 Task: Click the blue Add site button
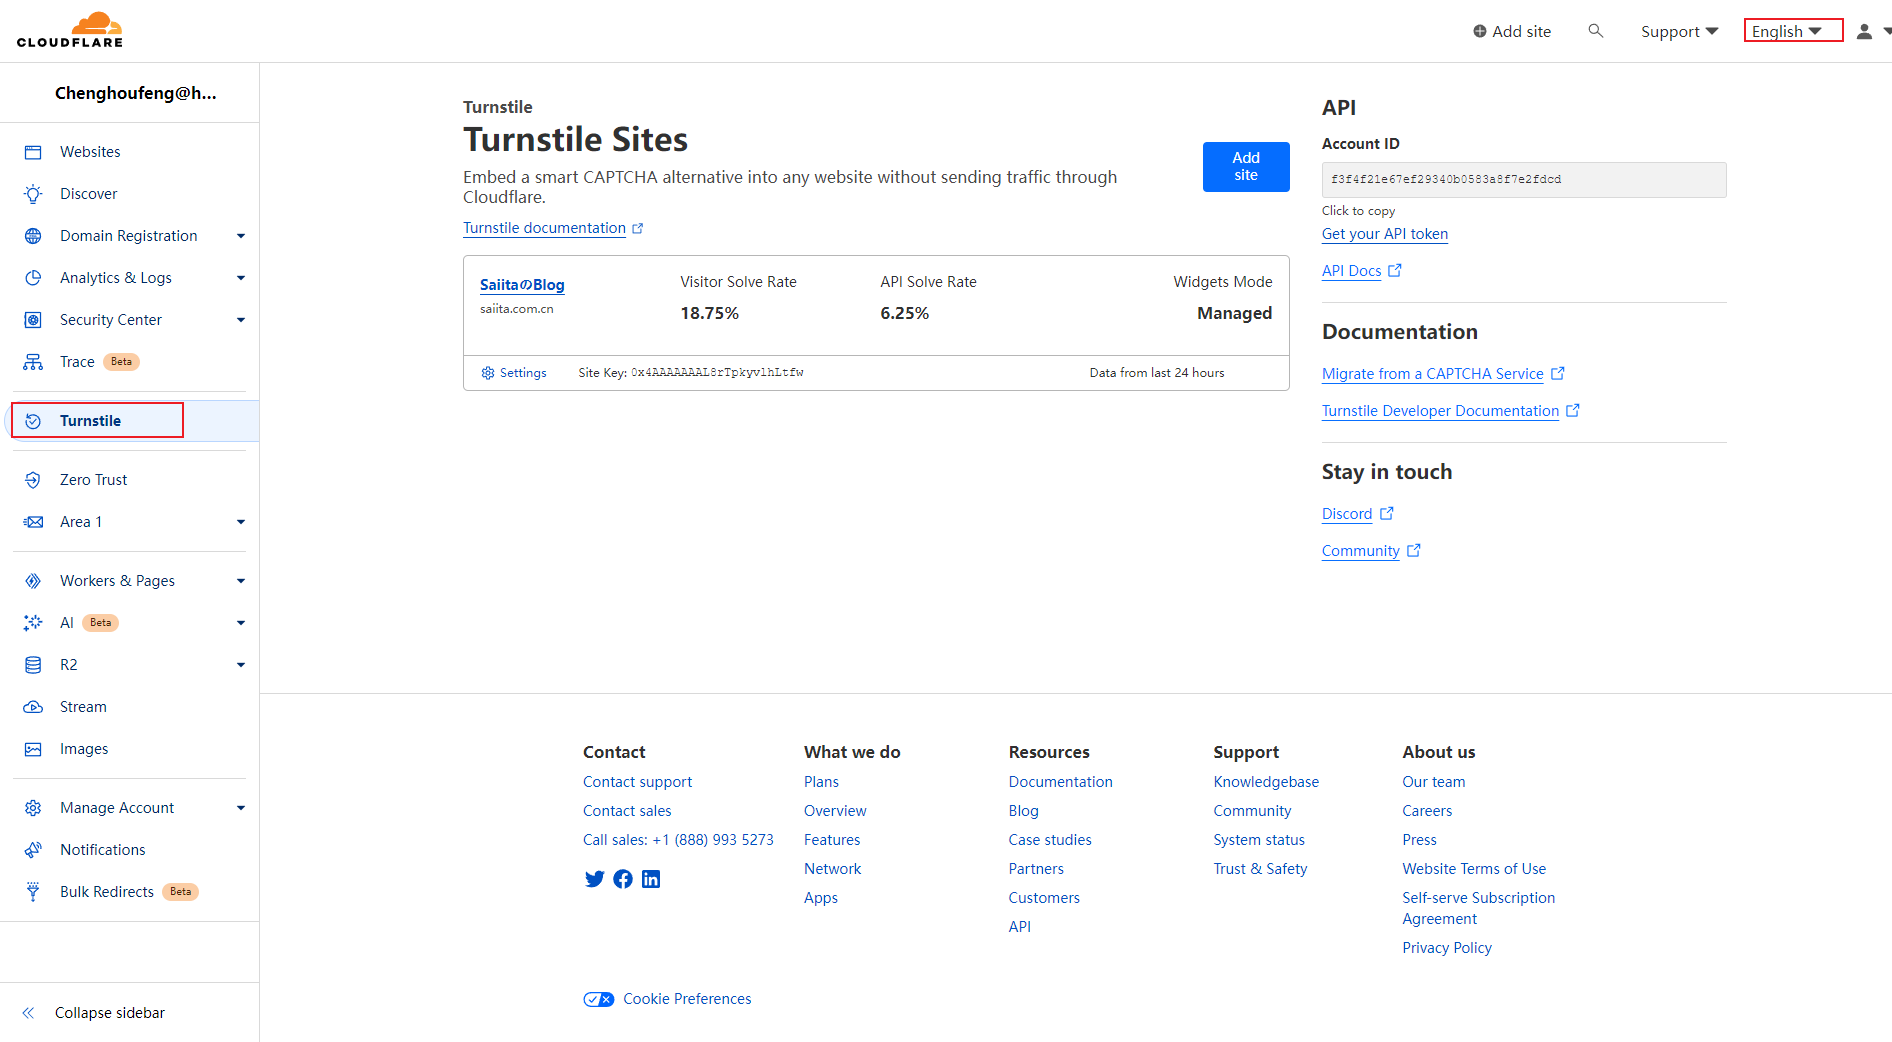tap(1245, 167)
